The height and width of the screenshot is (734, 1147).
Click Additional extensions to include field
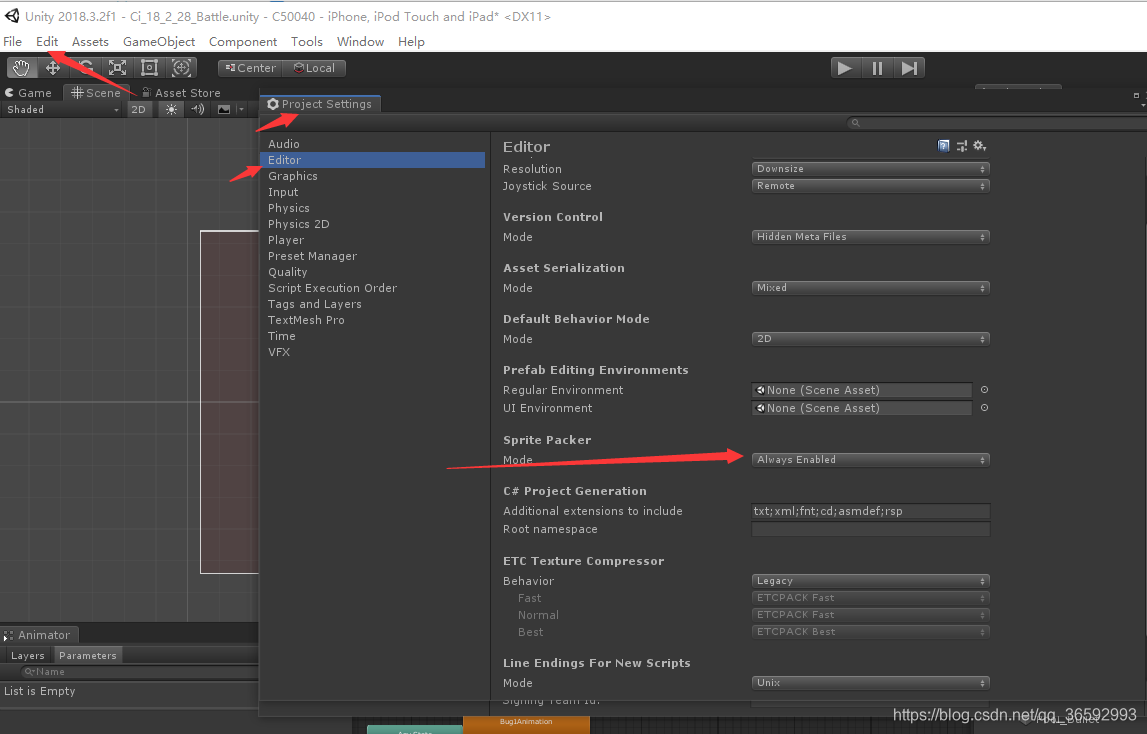click(870, 512)
